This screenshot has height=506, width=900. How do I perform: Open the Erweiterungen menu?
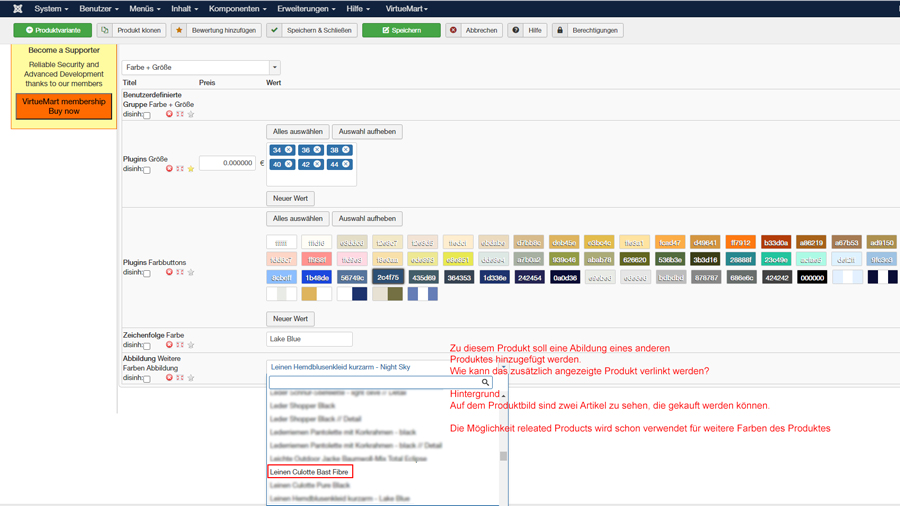pos(306,9)
